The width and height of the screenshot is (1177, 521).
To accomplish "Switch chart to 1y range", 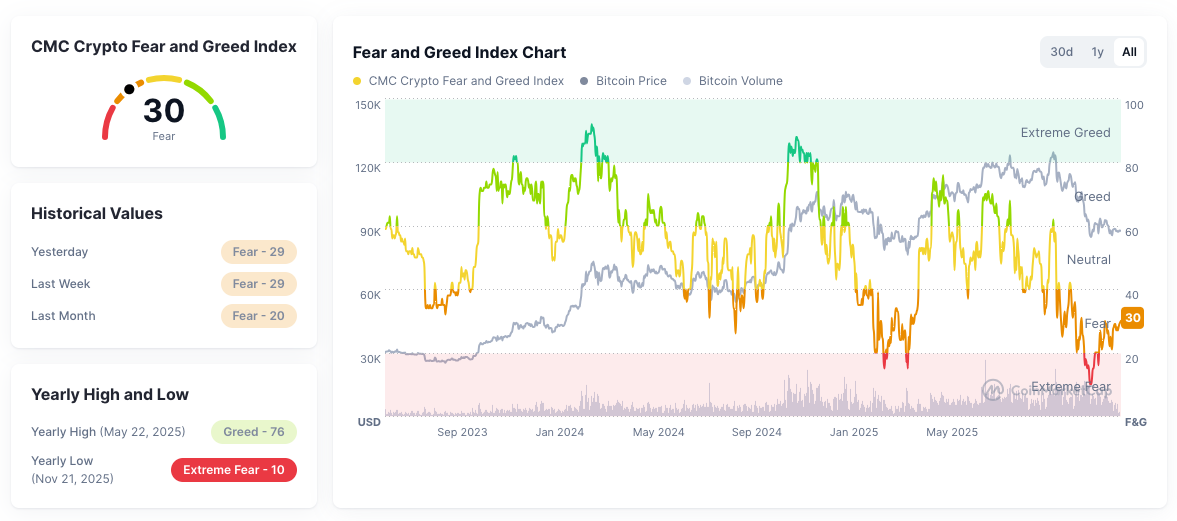I will tap(1097, 52).
